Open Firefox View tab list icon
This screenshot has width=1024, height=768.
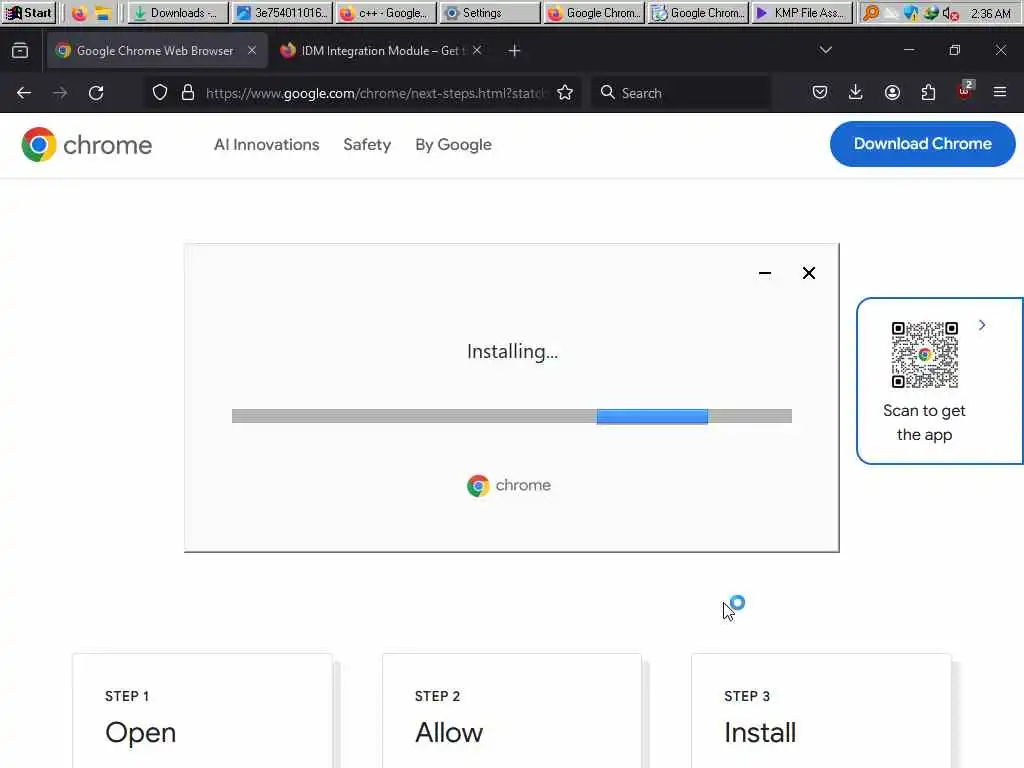tap(20, 50)
